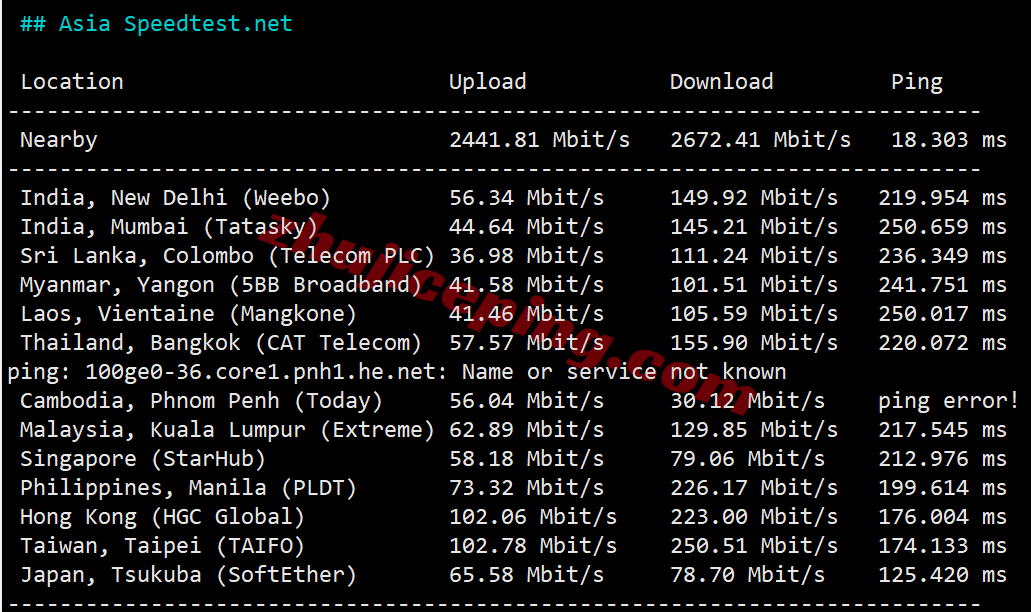Image resolution: width=1031 pixels, height=612 pixels.
Task: Select 'India, New Delhi (Weebo)' row label
Action: [175, 197]
